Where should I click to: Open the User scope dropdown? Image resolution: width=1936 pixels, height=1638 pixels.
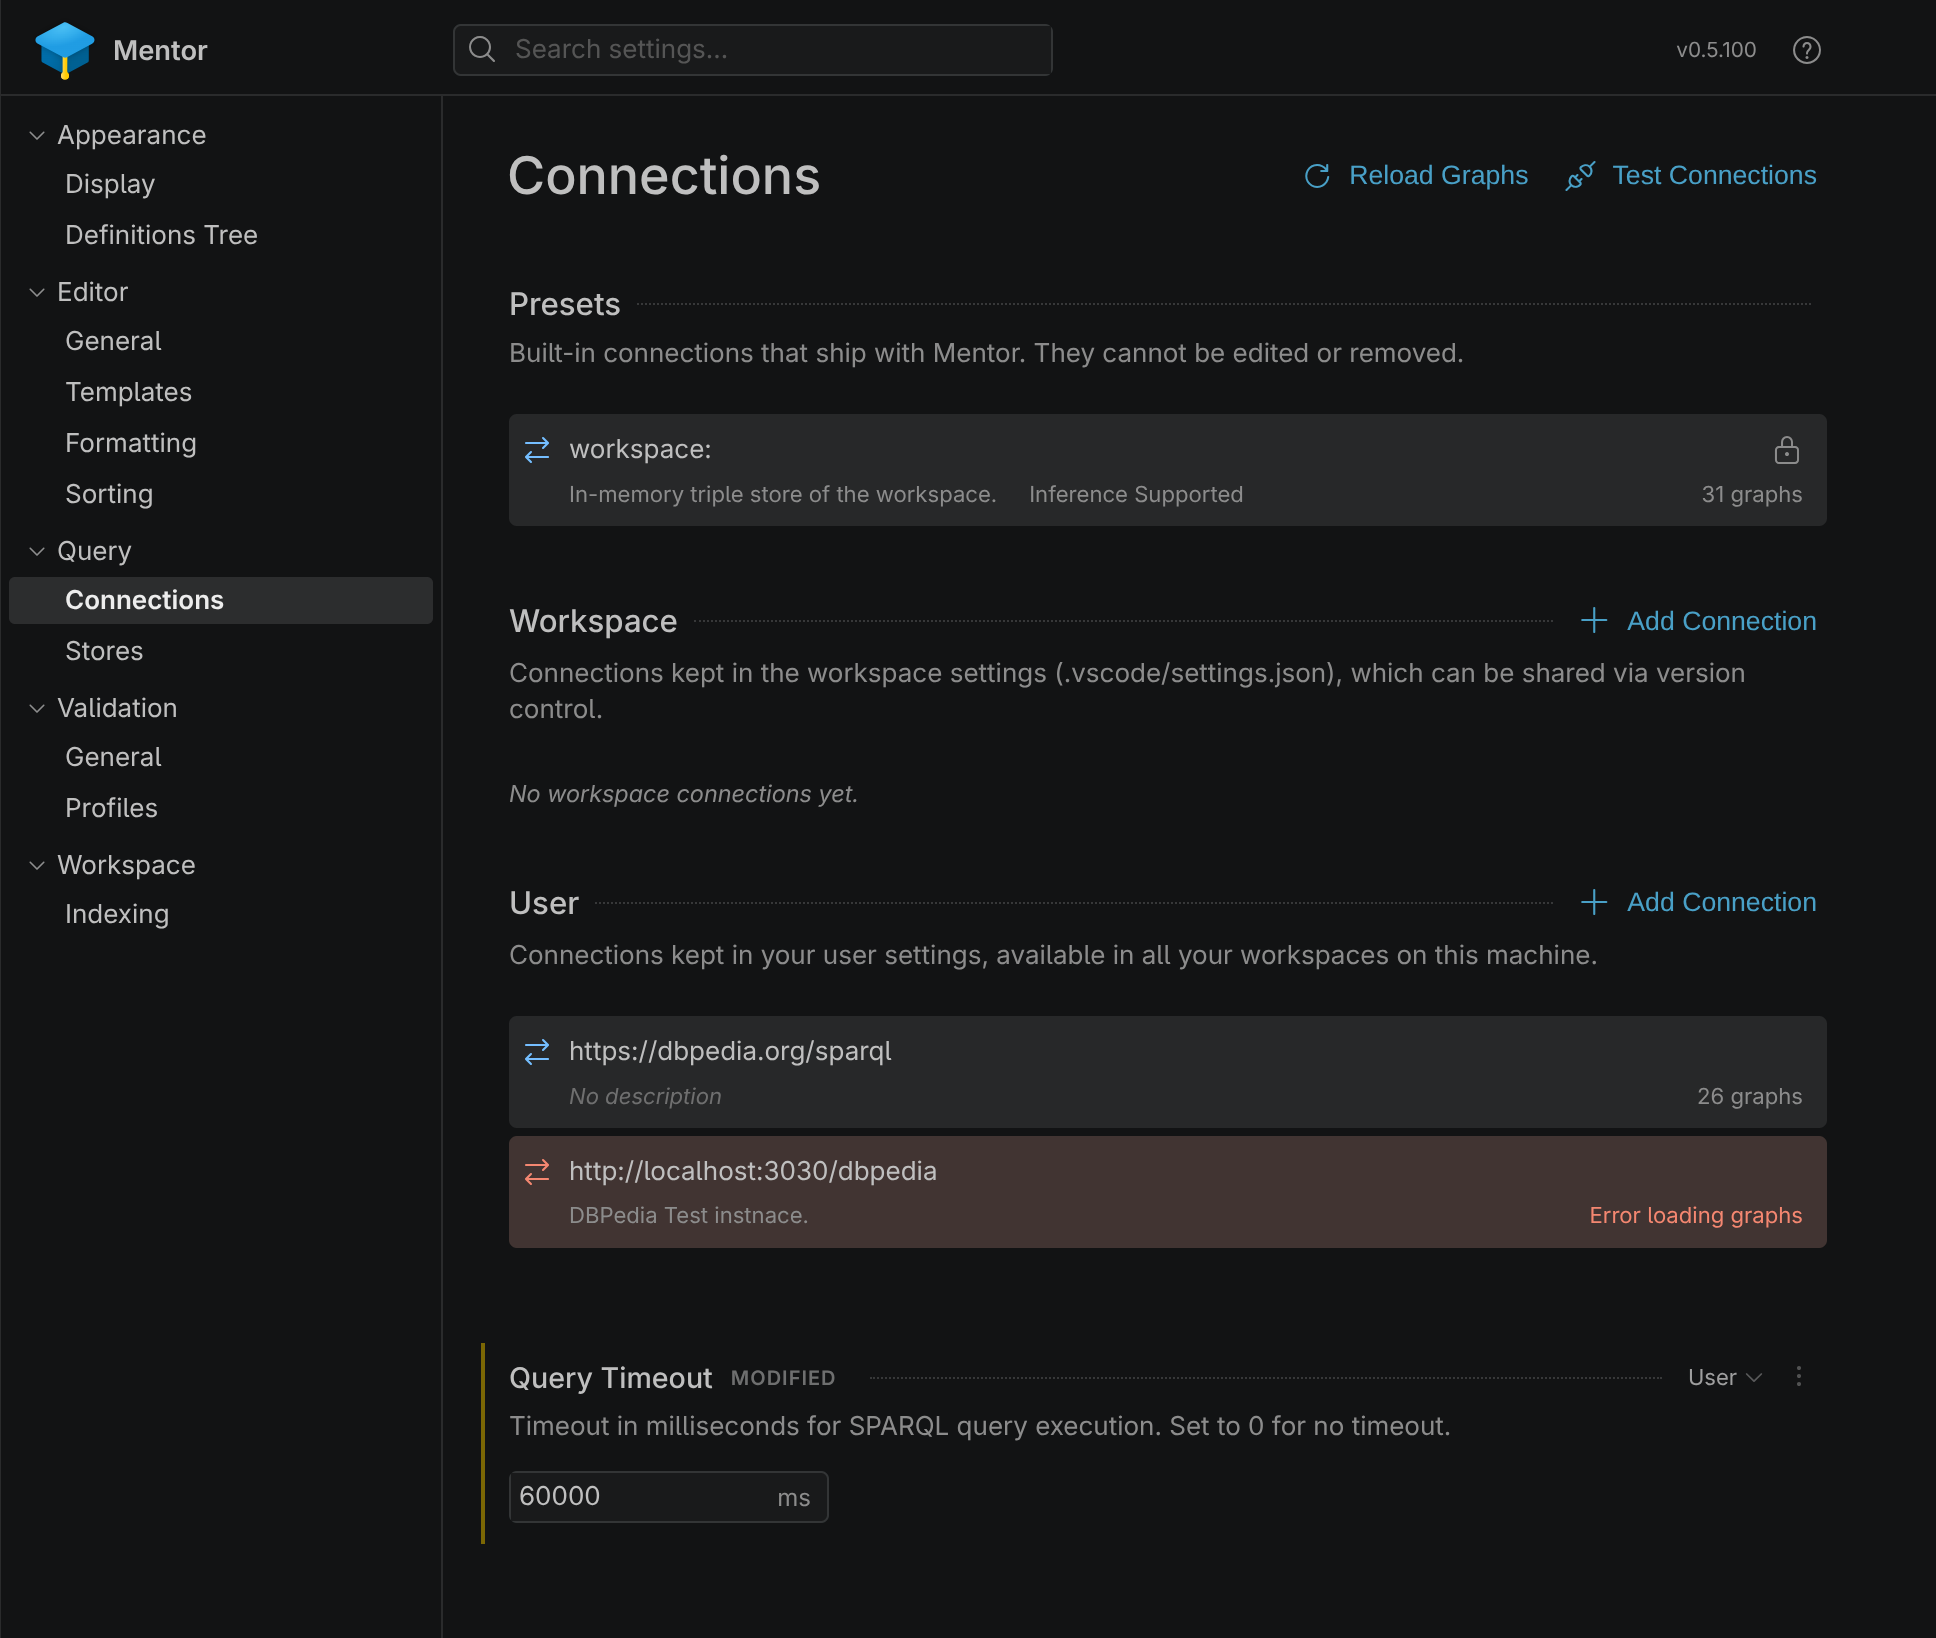(1725, 1377)
